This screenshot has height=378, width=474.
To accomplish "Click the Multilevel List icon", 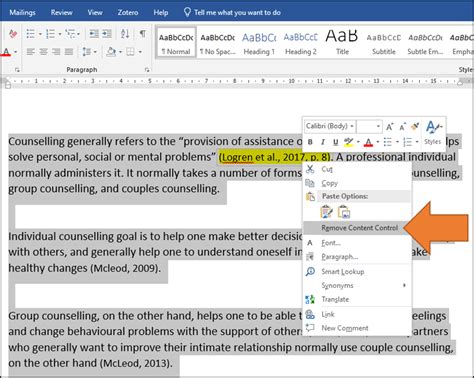I will [x=70, y=34].
